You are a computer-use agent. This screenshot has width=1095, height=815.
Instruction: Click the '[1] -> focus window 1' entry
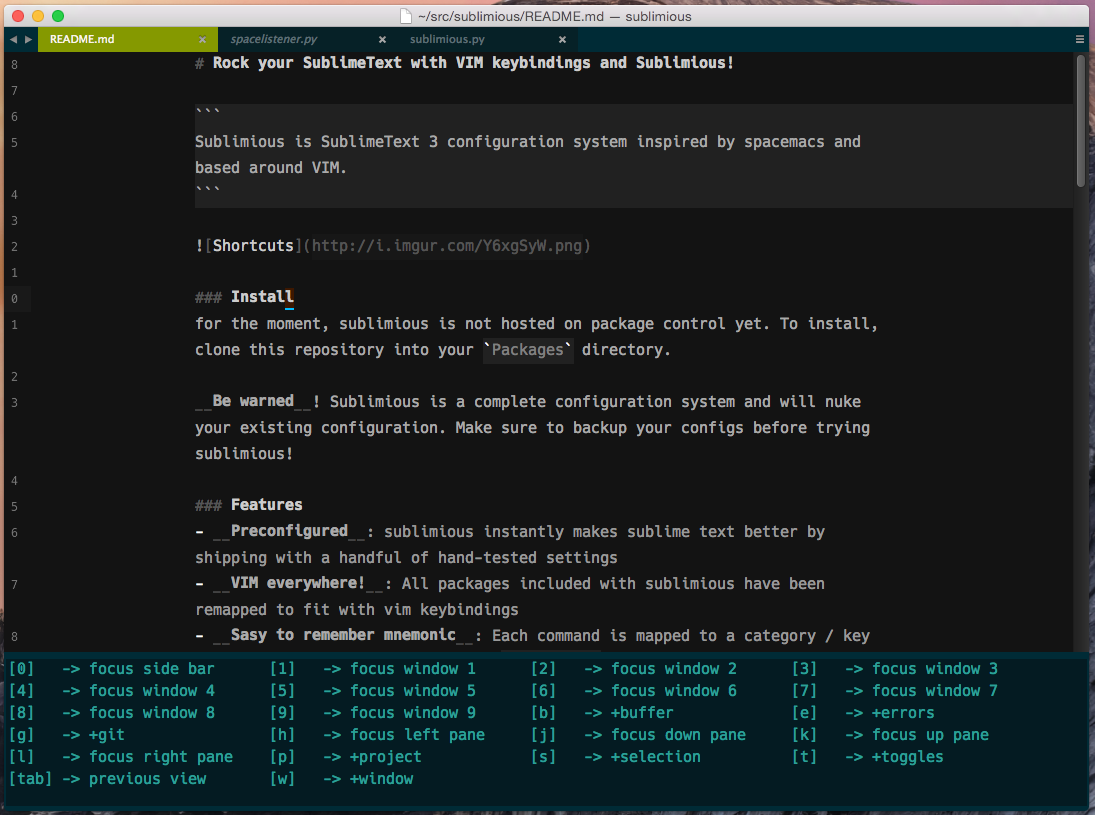pyautogui.click(x=373, y=668)
